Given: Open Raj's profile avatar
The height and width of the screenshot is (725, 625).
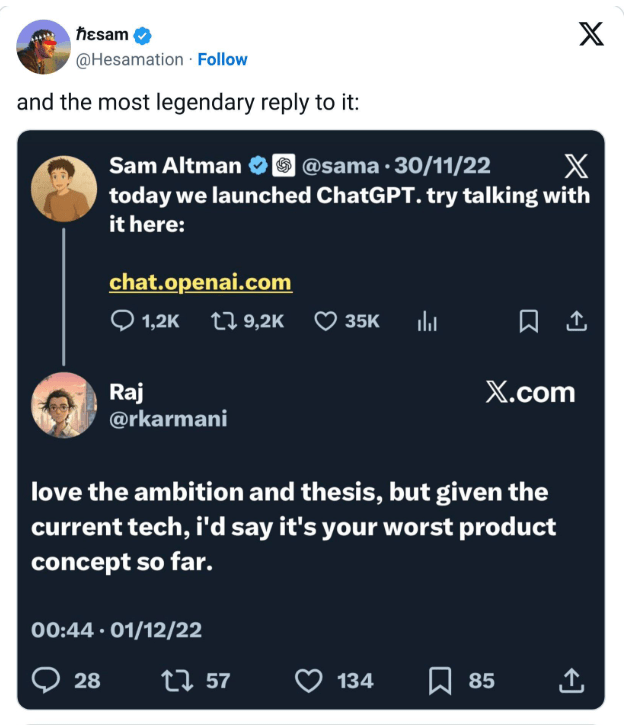Looking at the screenshot, I should 65,406.
